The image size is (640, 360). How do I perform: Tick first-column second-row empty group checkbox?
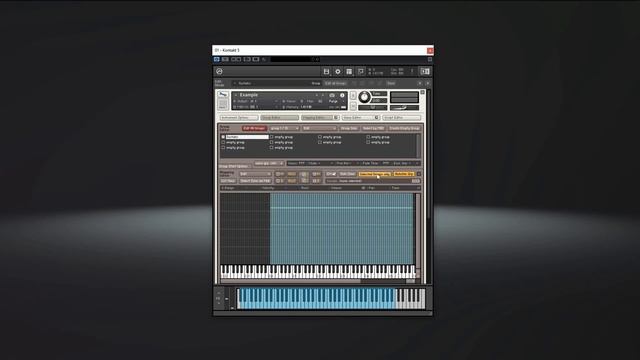[223, 142]
